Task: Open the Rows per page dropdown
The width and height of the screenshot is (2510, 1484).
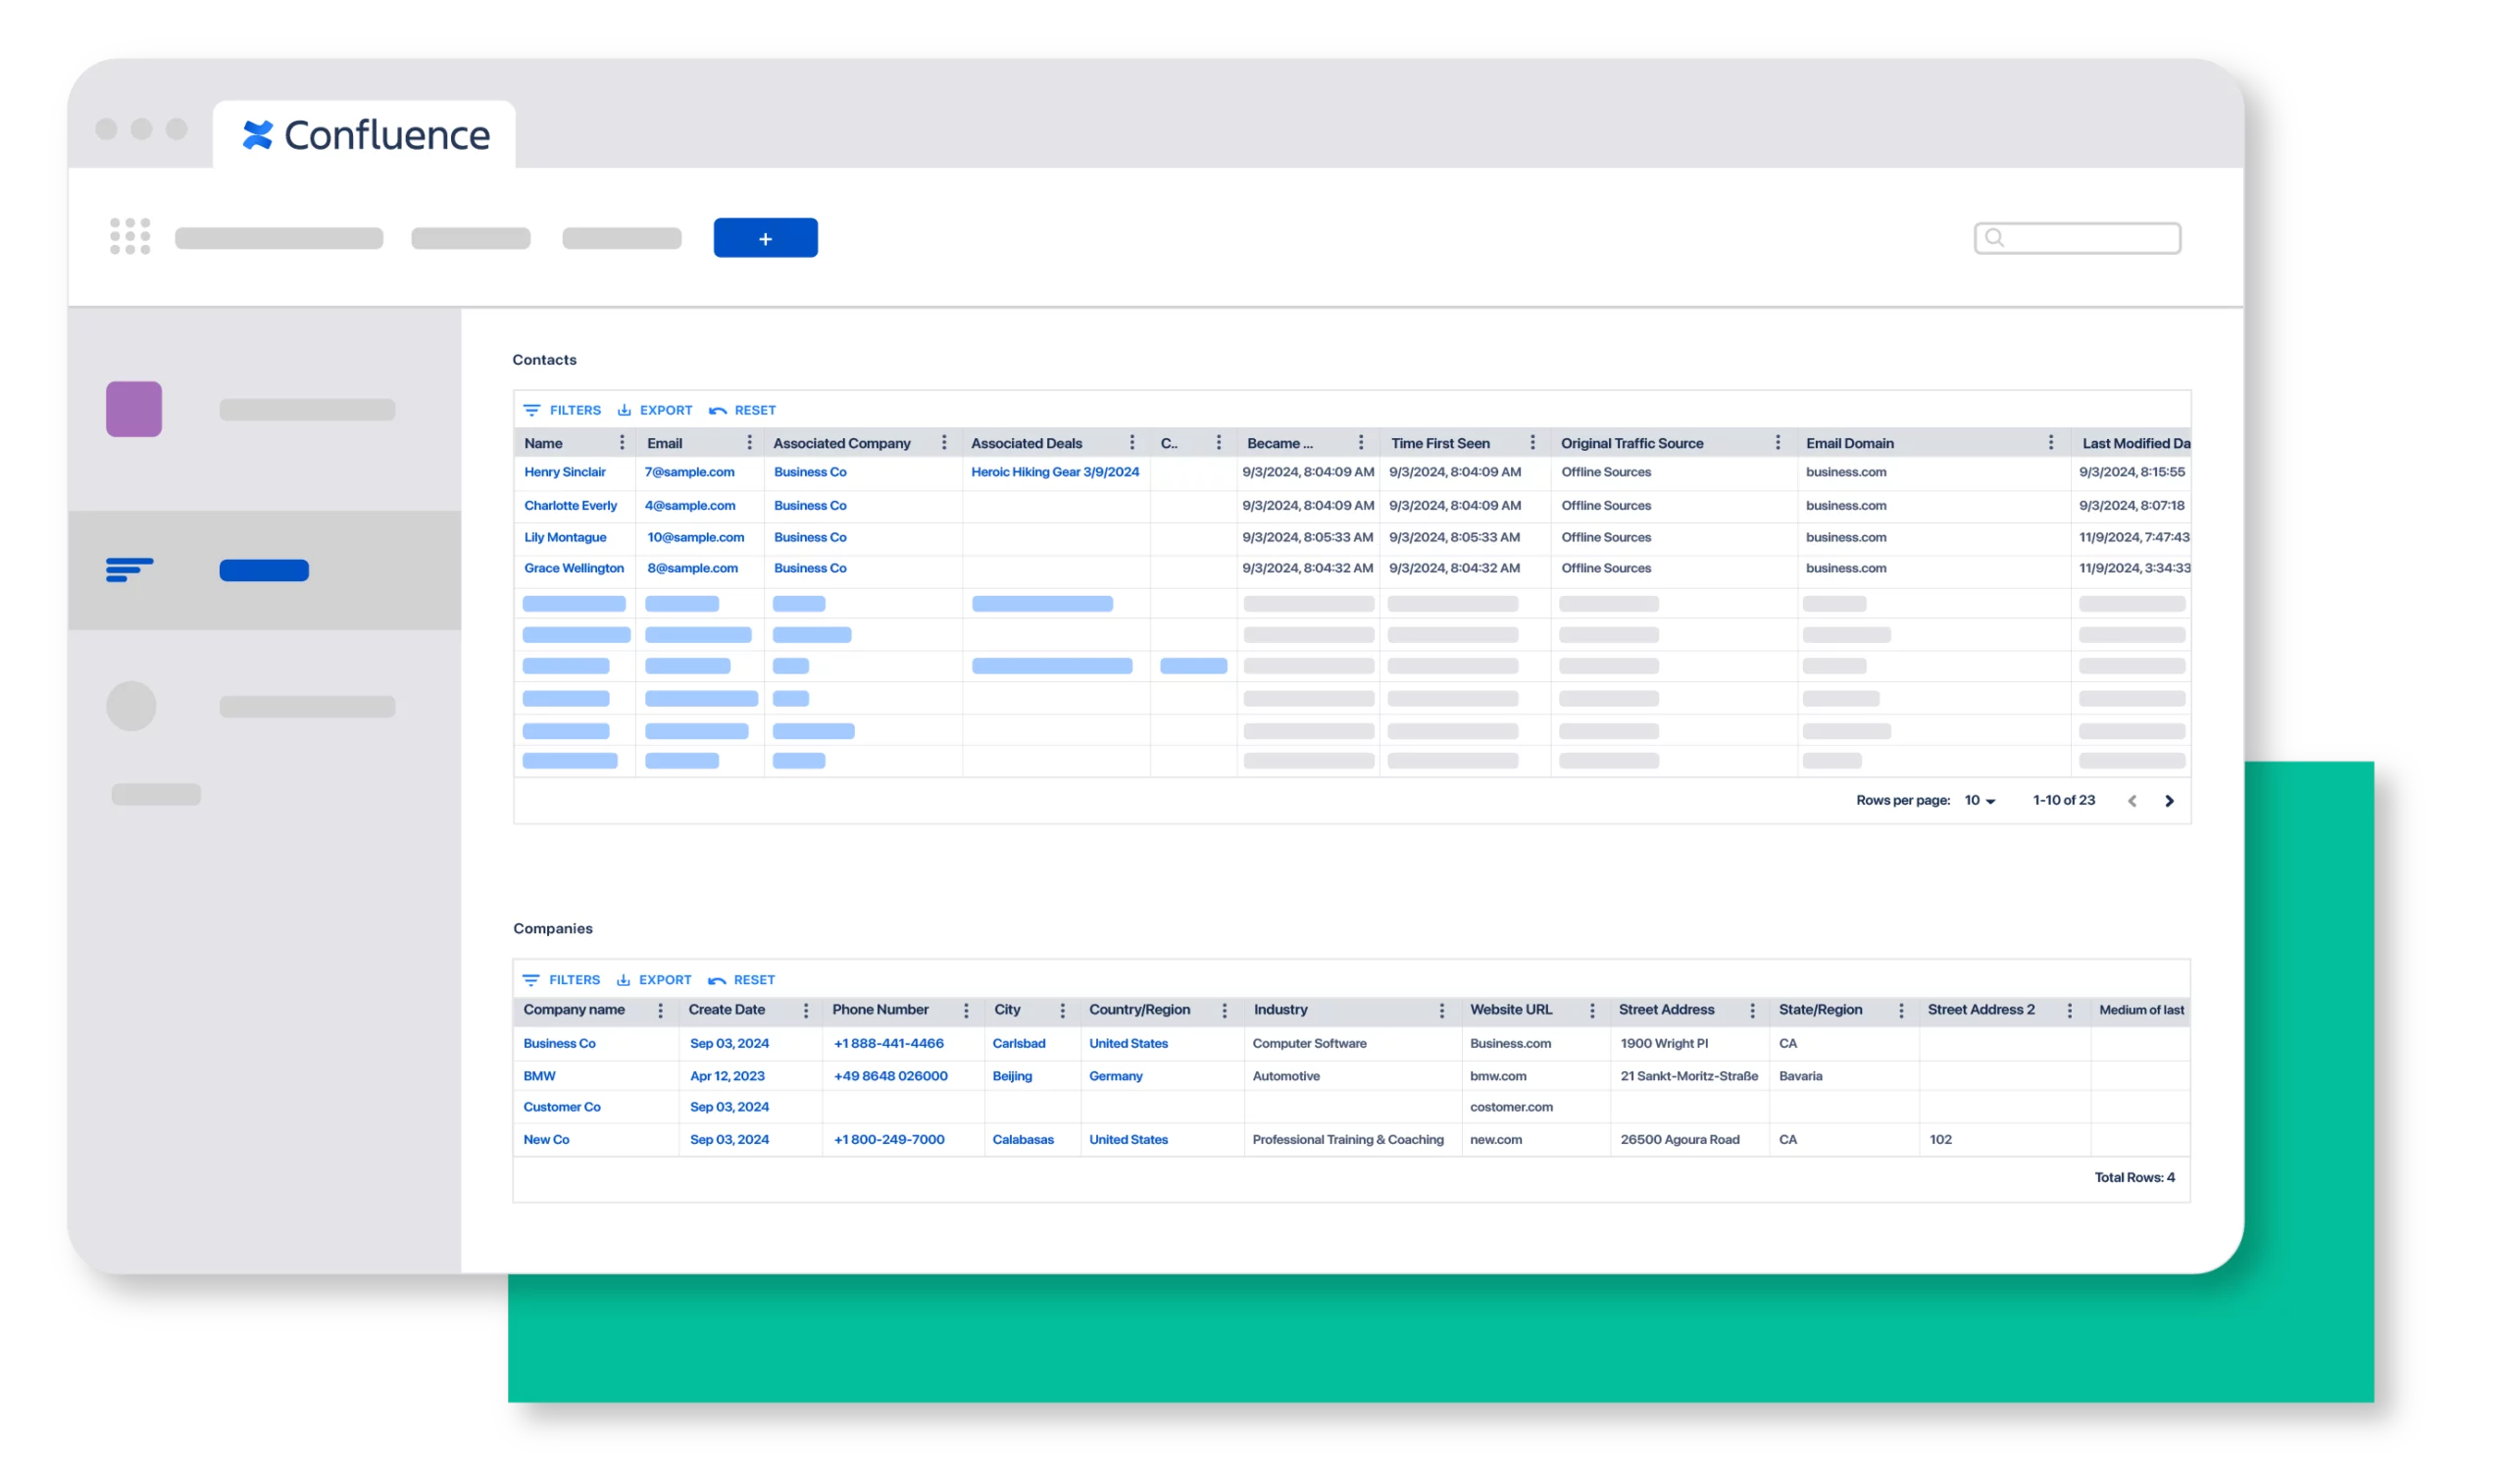Action: pyautogui.click(x=1979, y=801)
